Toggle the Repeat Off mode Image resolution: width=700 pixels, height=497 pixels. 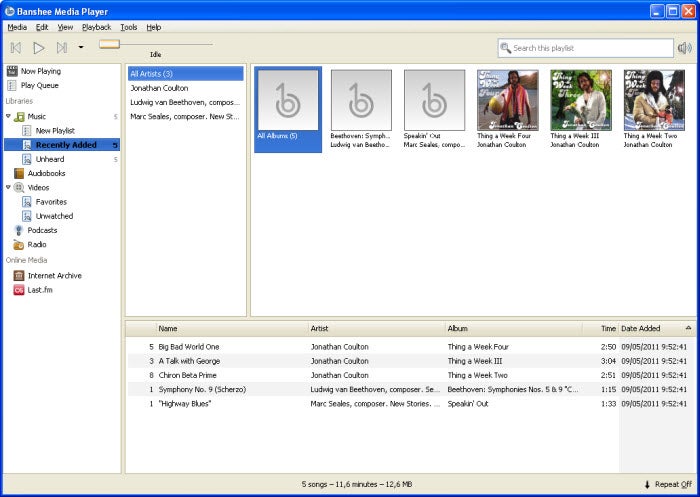[x=668, y=484]
